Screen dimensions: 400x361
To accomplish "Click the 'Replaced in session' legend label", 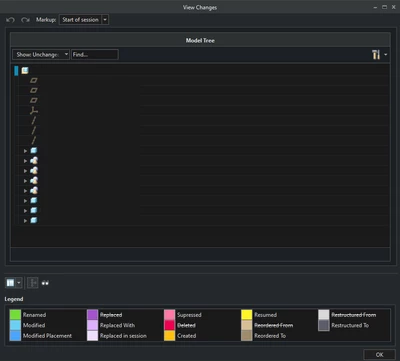I will 123,336.
